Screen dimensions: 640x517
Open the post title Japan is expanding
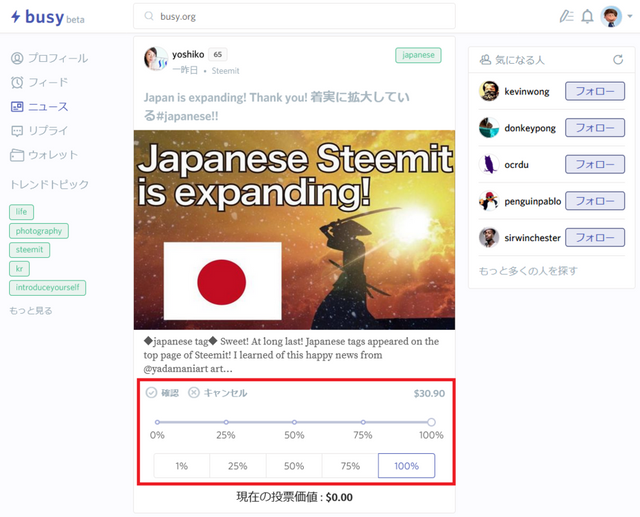point(276,107)
